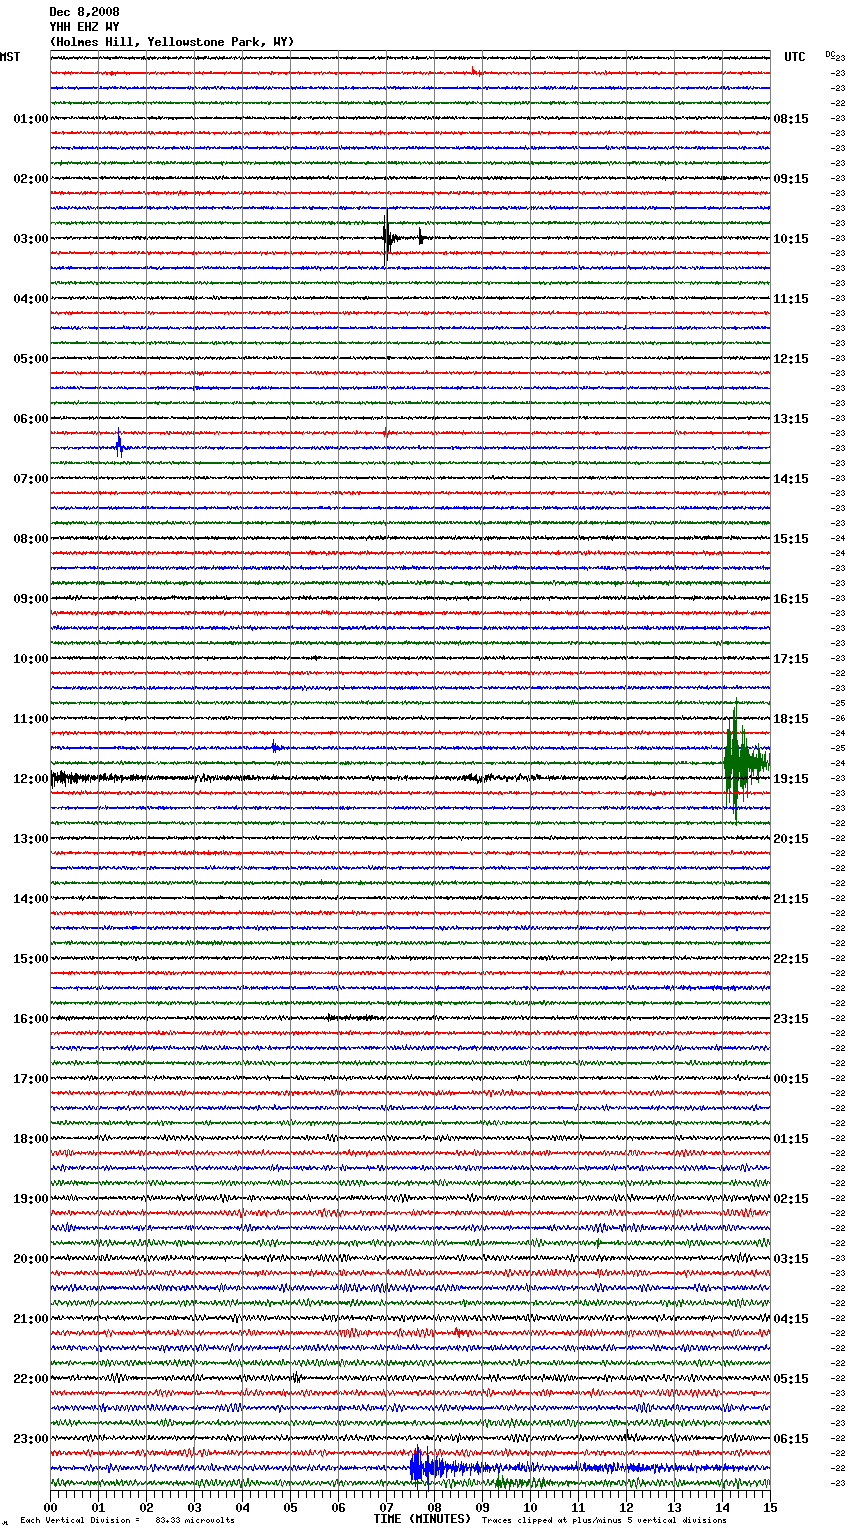Click the '12:00' MST time label
The image size is (850, 1534).
(31, 779)
